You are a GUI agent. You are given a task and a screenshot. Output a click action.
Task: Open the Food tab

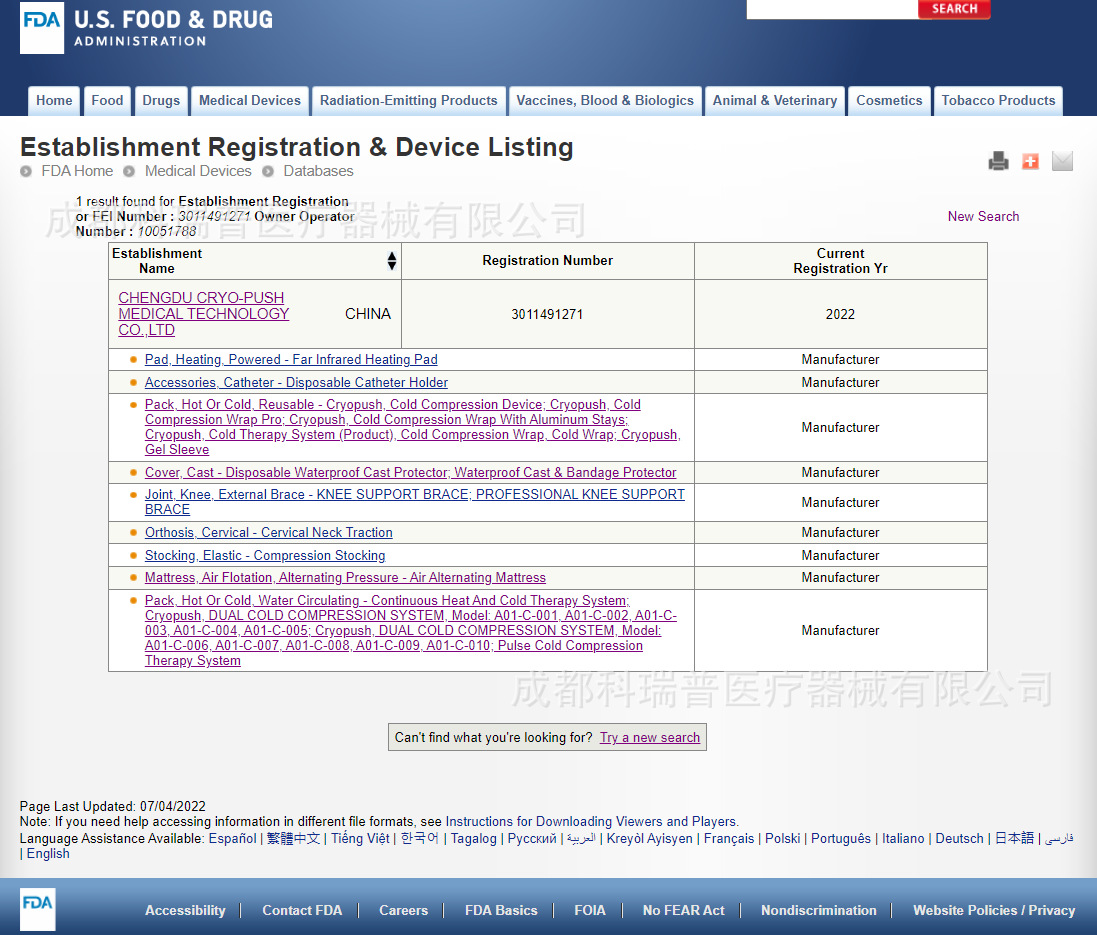[x=107, y=101]
